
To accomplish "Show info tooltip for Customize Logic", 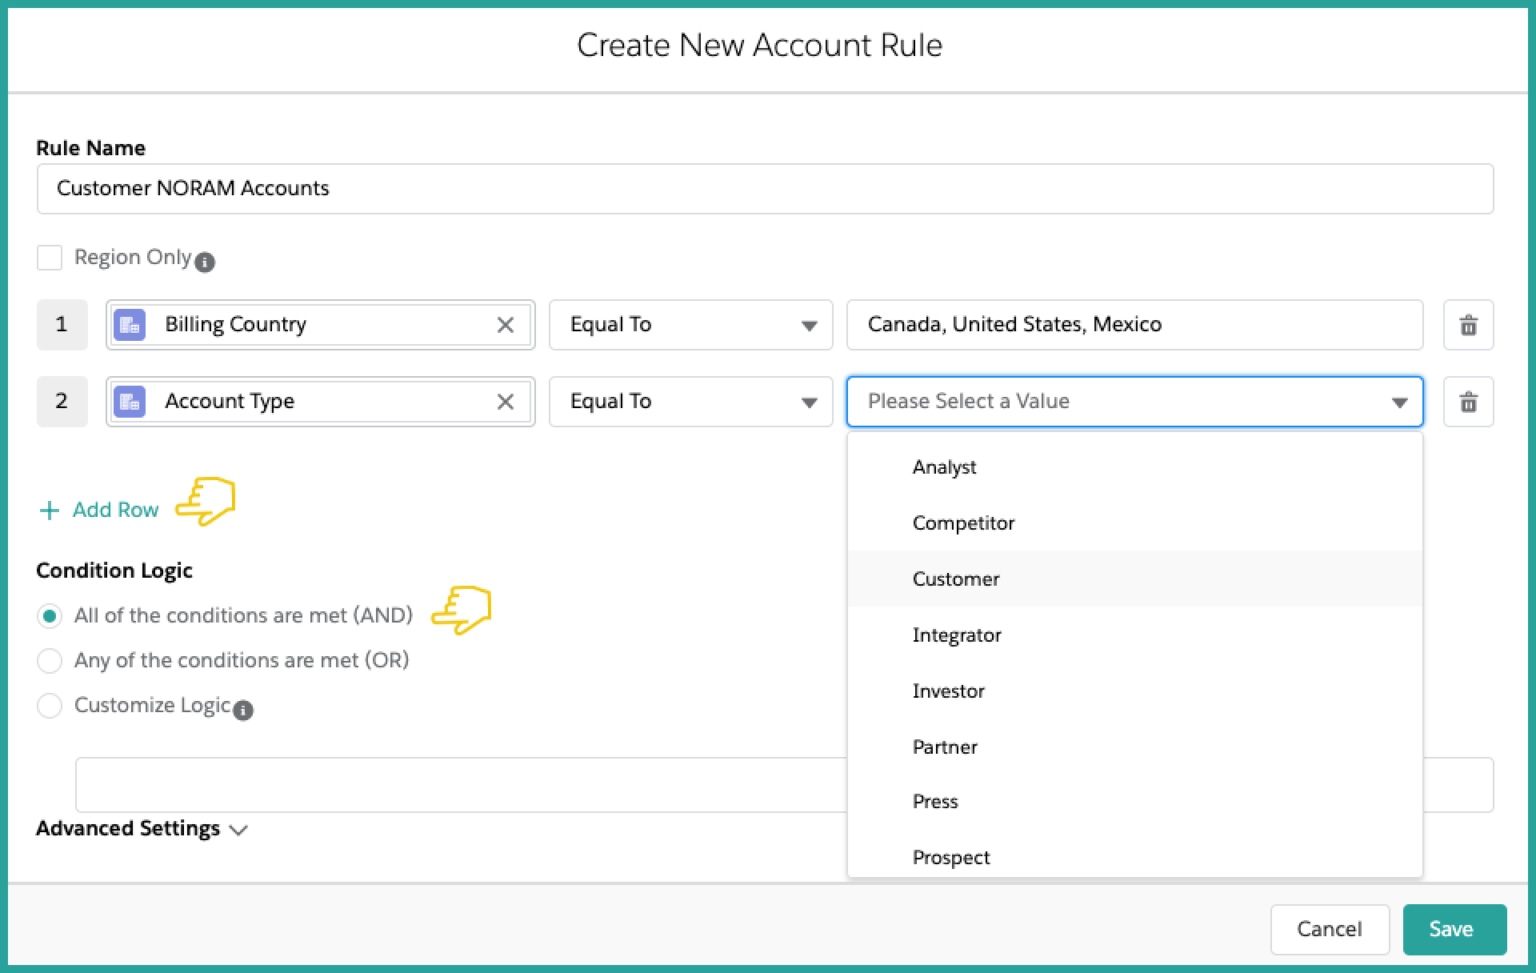I will 243,710.
